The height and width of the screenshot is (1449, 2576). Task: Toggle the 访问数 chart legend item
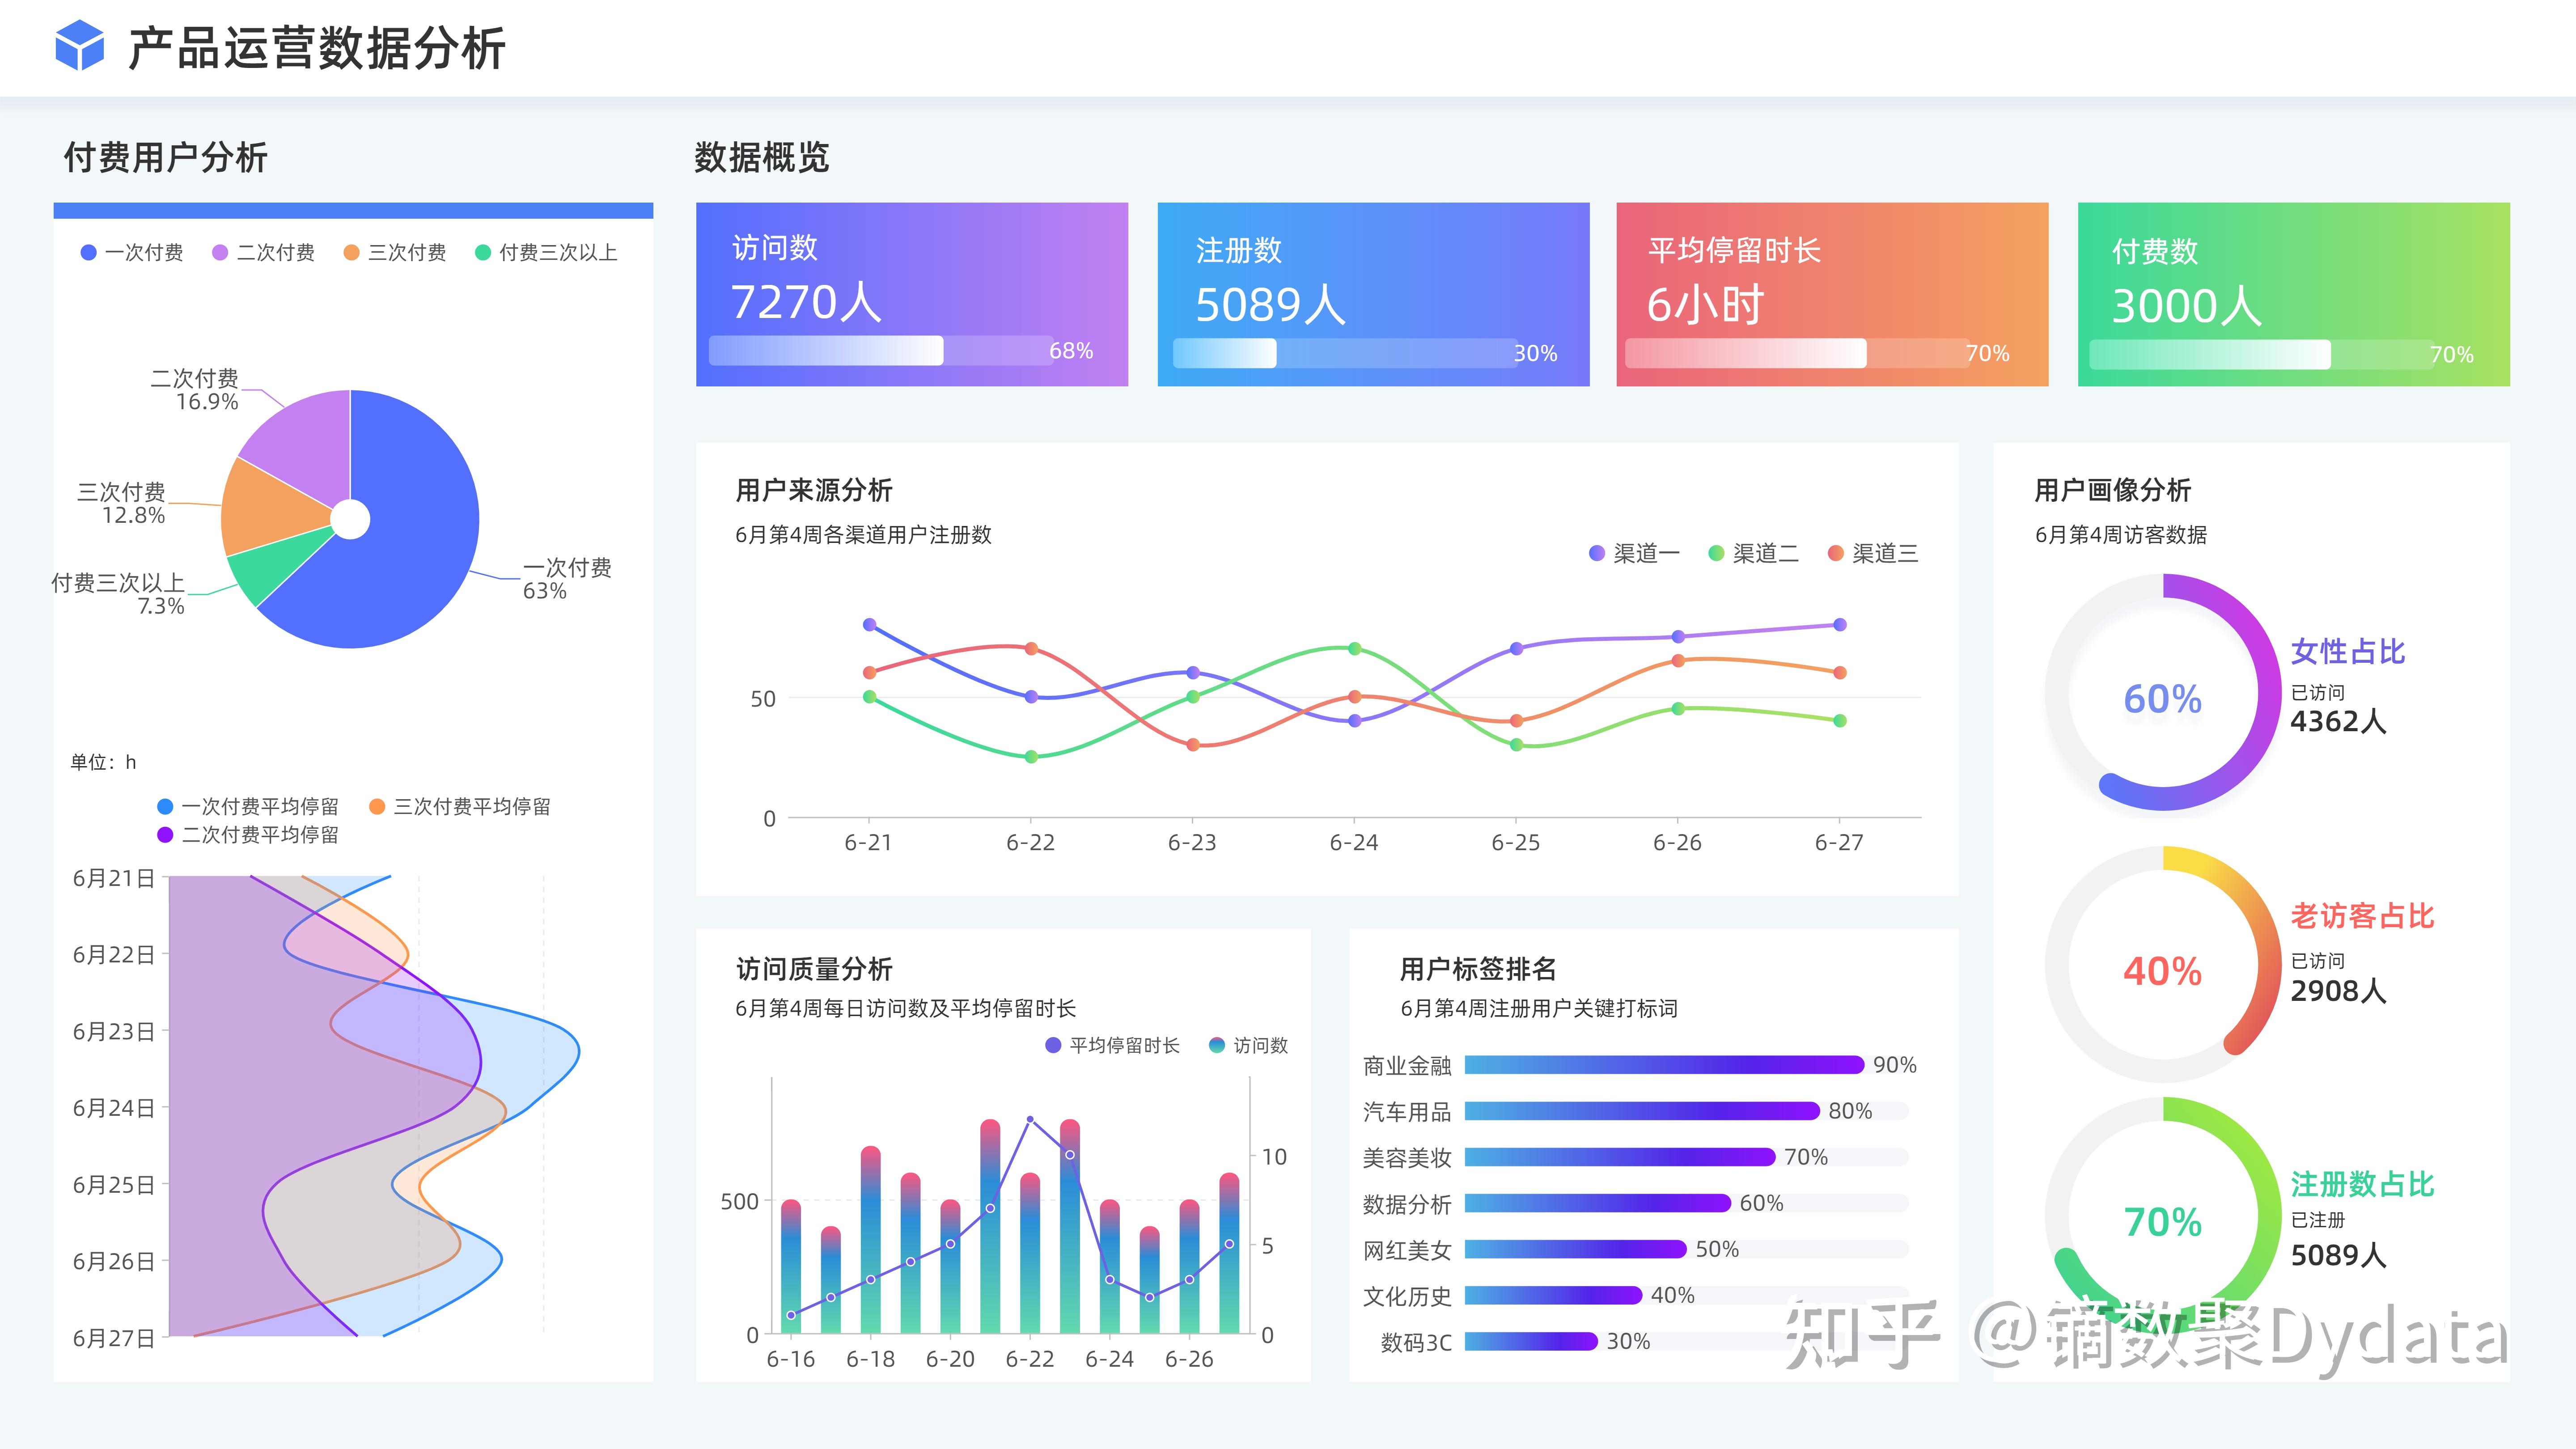pyautogui.click(x=1248, y=1045)
